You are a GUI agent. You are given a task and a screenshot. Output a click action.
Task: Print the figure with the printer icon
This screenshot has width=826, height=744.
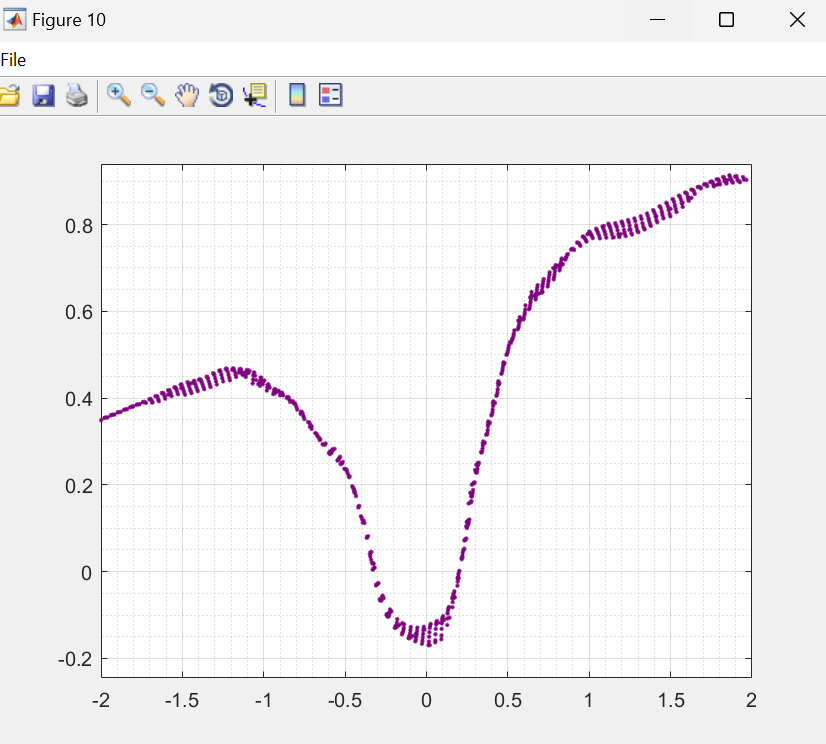pos(77,96)
